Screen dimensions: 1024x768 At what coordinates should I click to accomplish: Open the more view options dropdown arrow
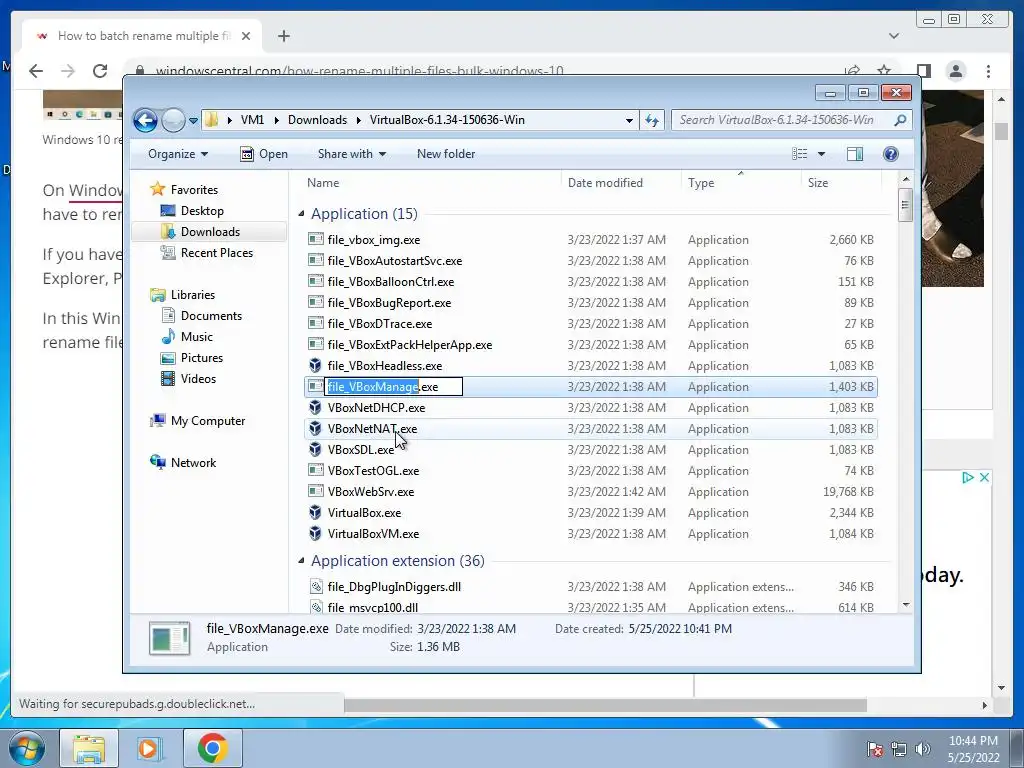point(822,154)
